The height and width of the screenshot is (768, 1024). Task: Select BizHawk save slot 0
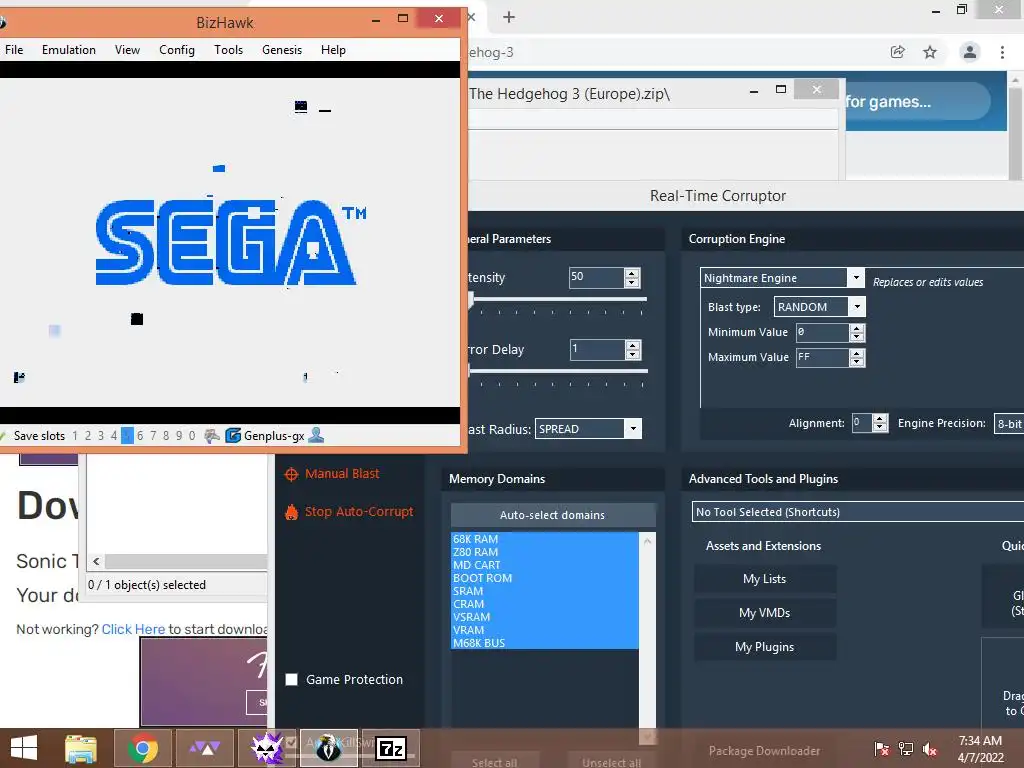(192, 436)
